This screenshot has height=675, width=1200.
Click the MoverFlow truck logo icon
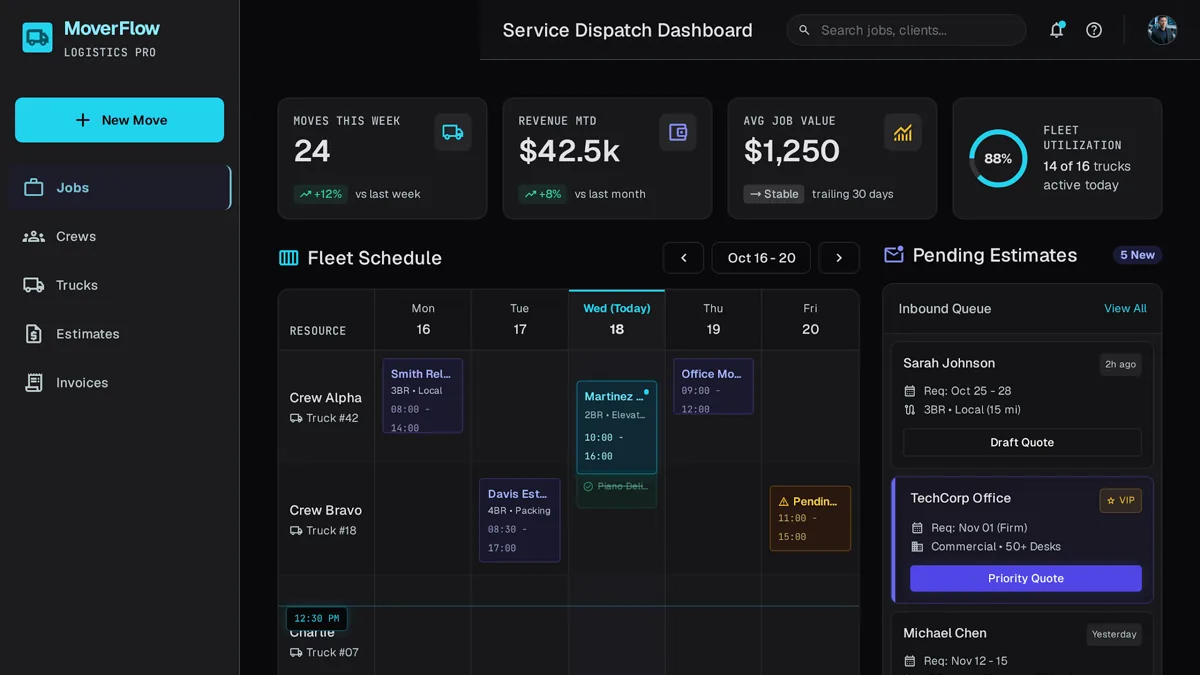pos(37,38)
